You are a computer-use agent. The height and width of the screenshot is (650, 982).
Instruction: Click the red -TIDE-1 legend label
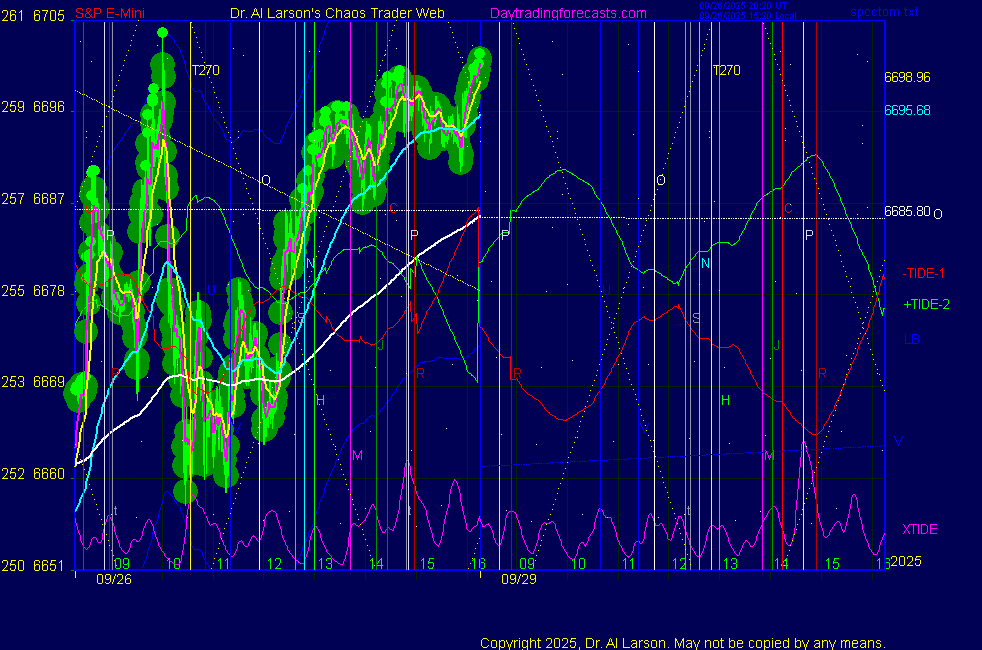pos(923,273)
